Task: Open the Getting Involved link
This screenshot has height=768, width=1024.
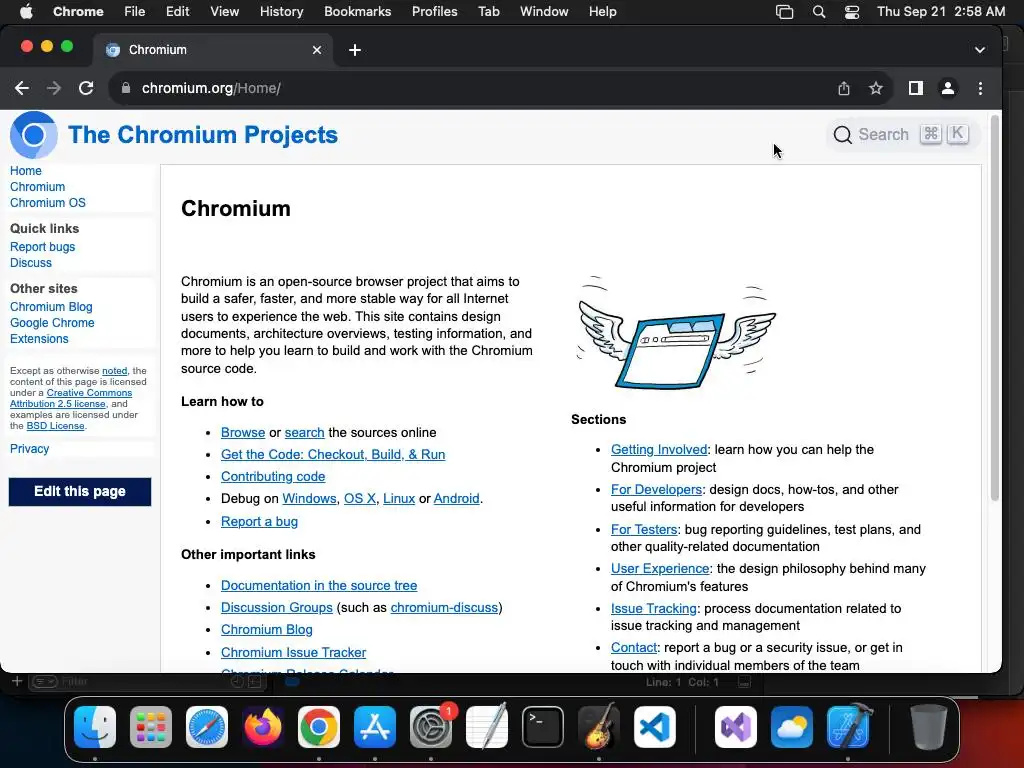Action: [659, 450]
